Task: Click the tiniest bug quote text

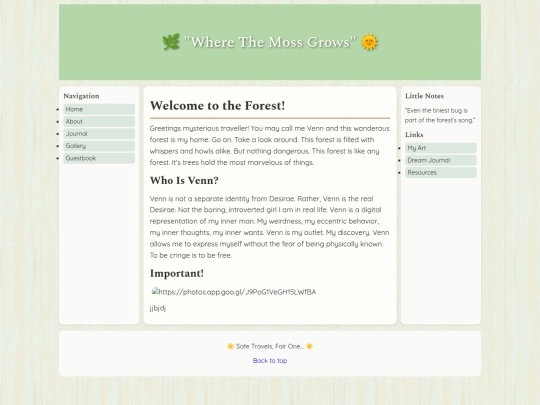Action: tap(440, 115)
